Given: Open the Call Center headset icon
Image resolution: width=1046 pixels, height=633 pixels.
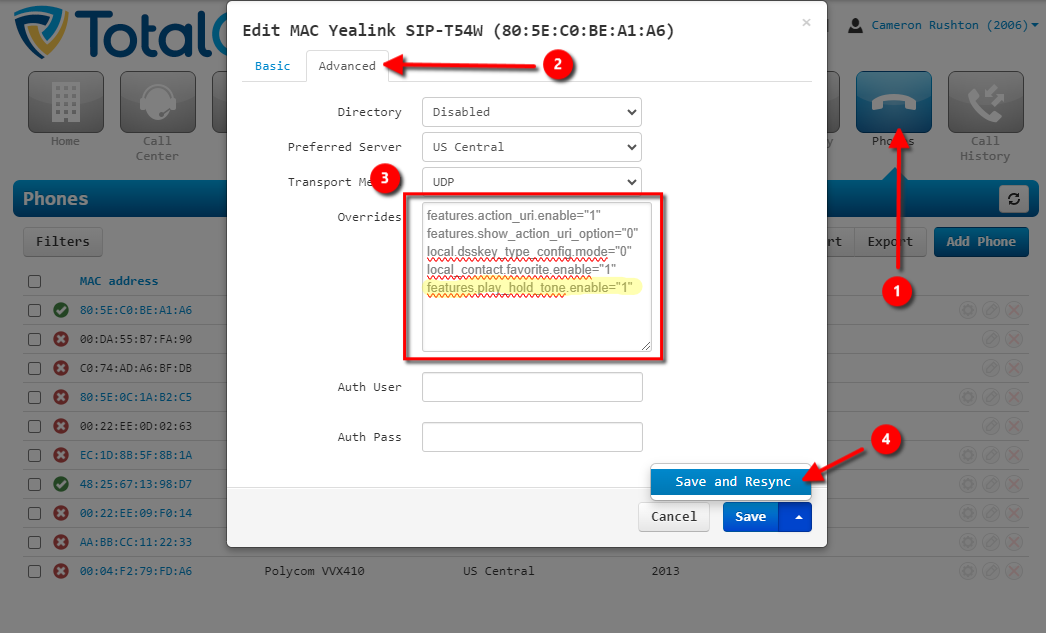Looking at the screenshot, I should (157, 102).
